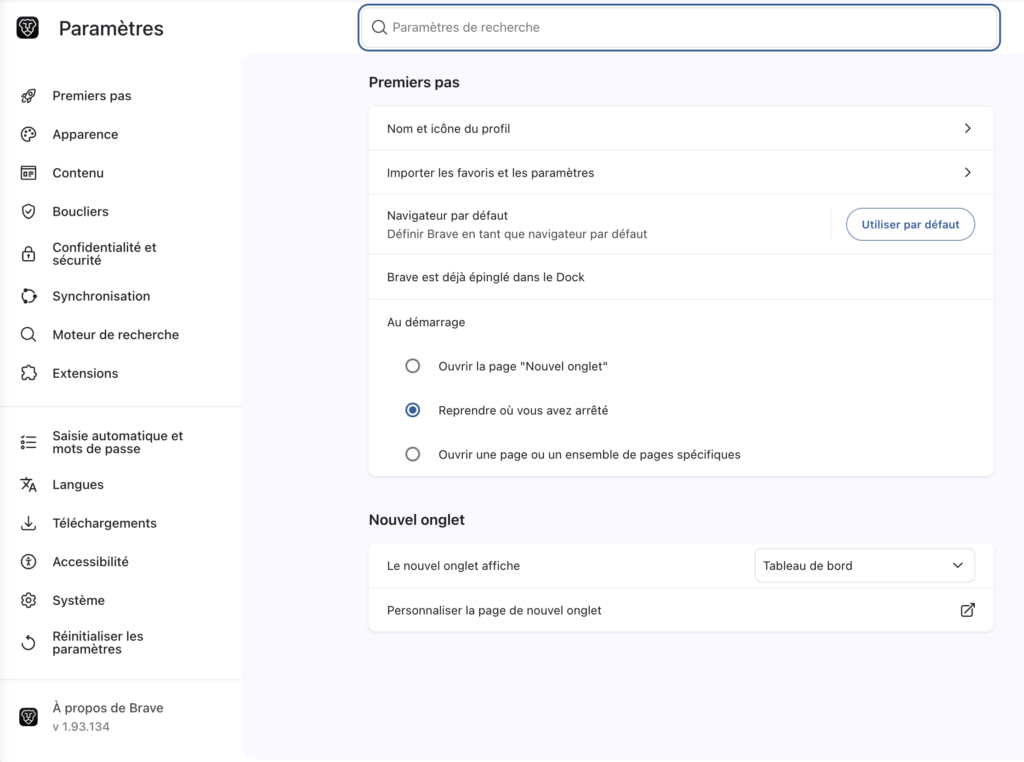Screen dimensions: 1024x762
Task: Click the padlock icon for Confidentialité et sécurité
Action: (29, 254)
